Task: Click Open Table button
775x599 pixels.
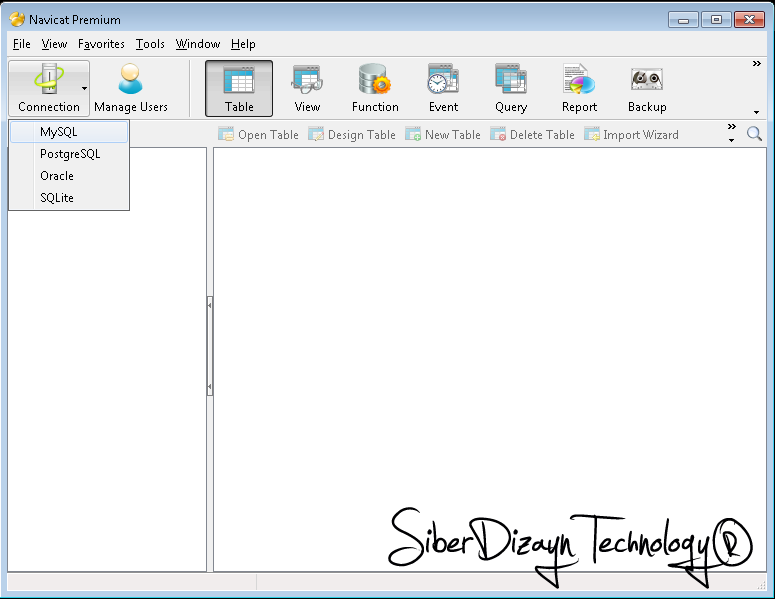Action: pyautogui.click(x=258, y=134)
